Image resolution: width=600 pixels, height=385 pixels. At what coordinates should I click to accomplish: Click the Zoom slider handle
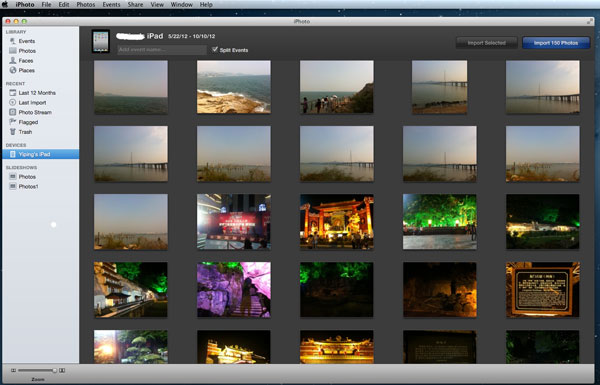(x=55, y=370)
